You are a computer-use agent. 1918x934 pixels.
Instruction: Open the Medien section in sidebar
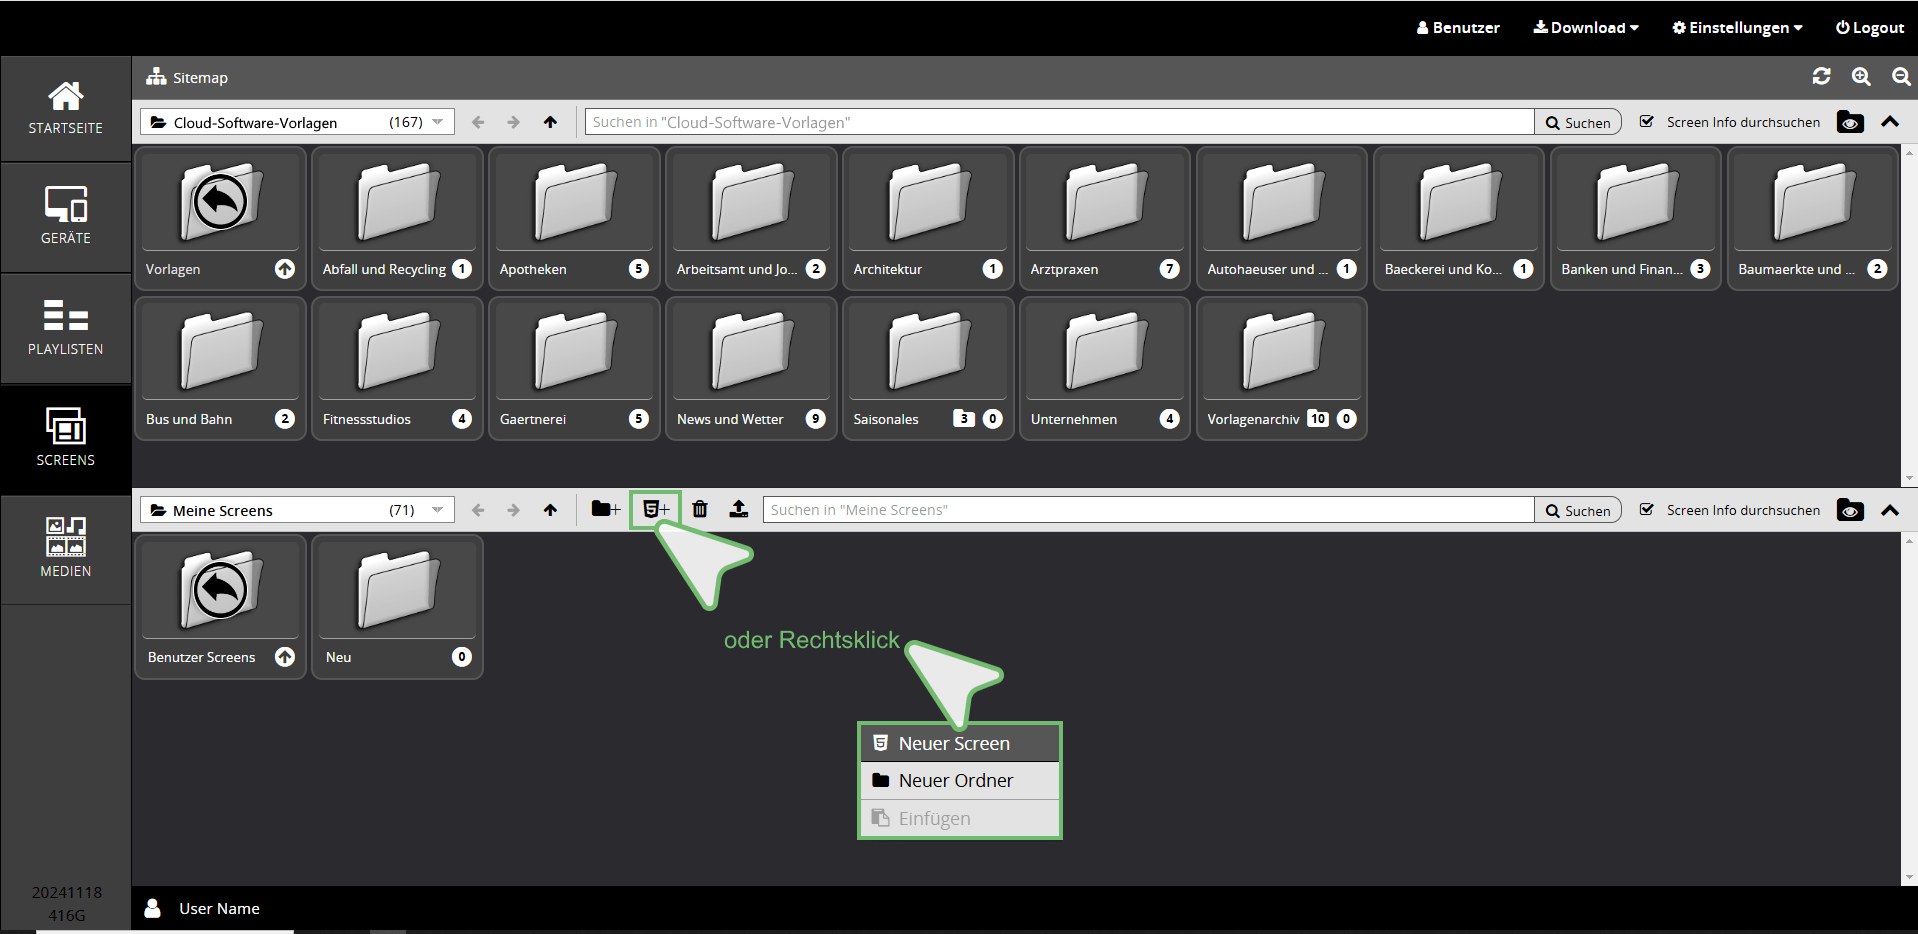[66, 549]
